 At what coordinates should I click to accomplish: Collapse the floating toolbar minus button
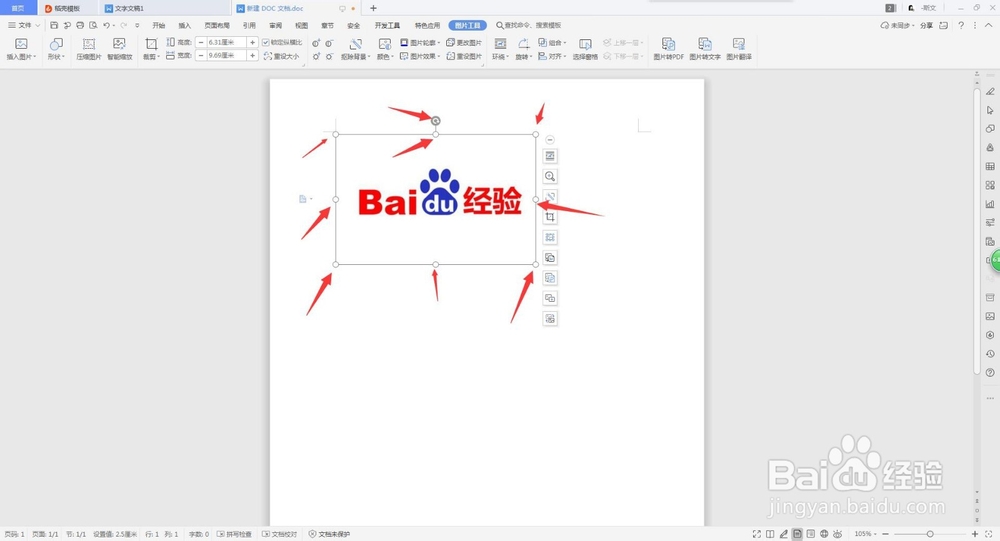point(550,140)
